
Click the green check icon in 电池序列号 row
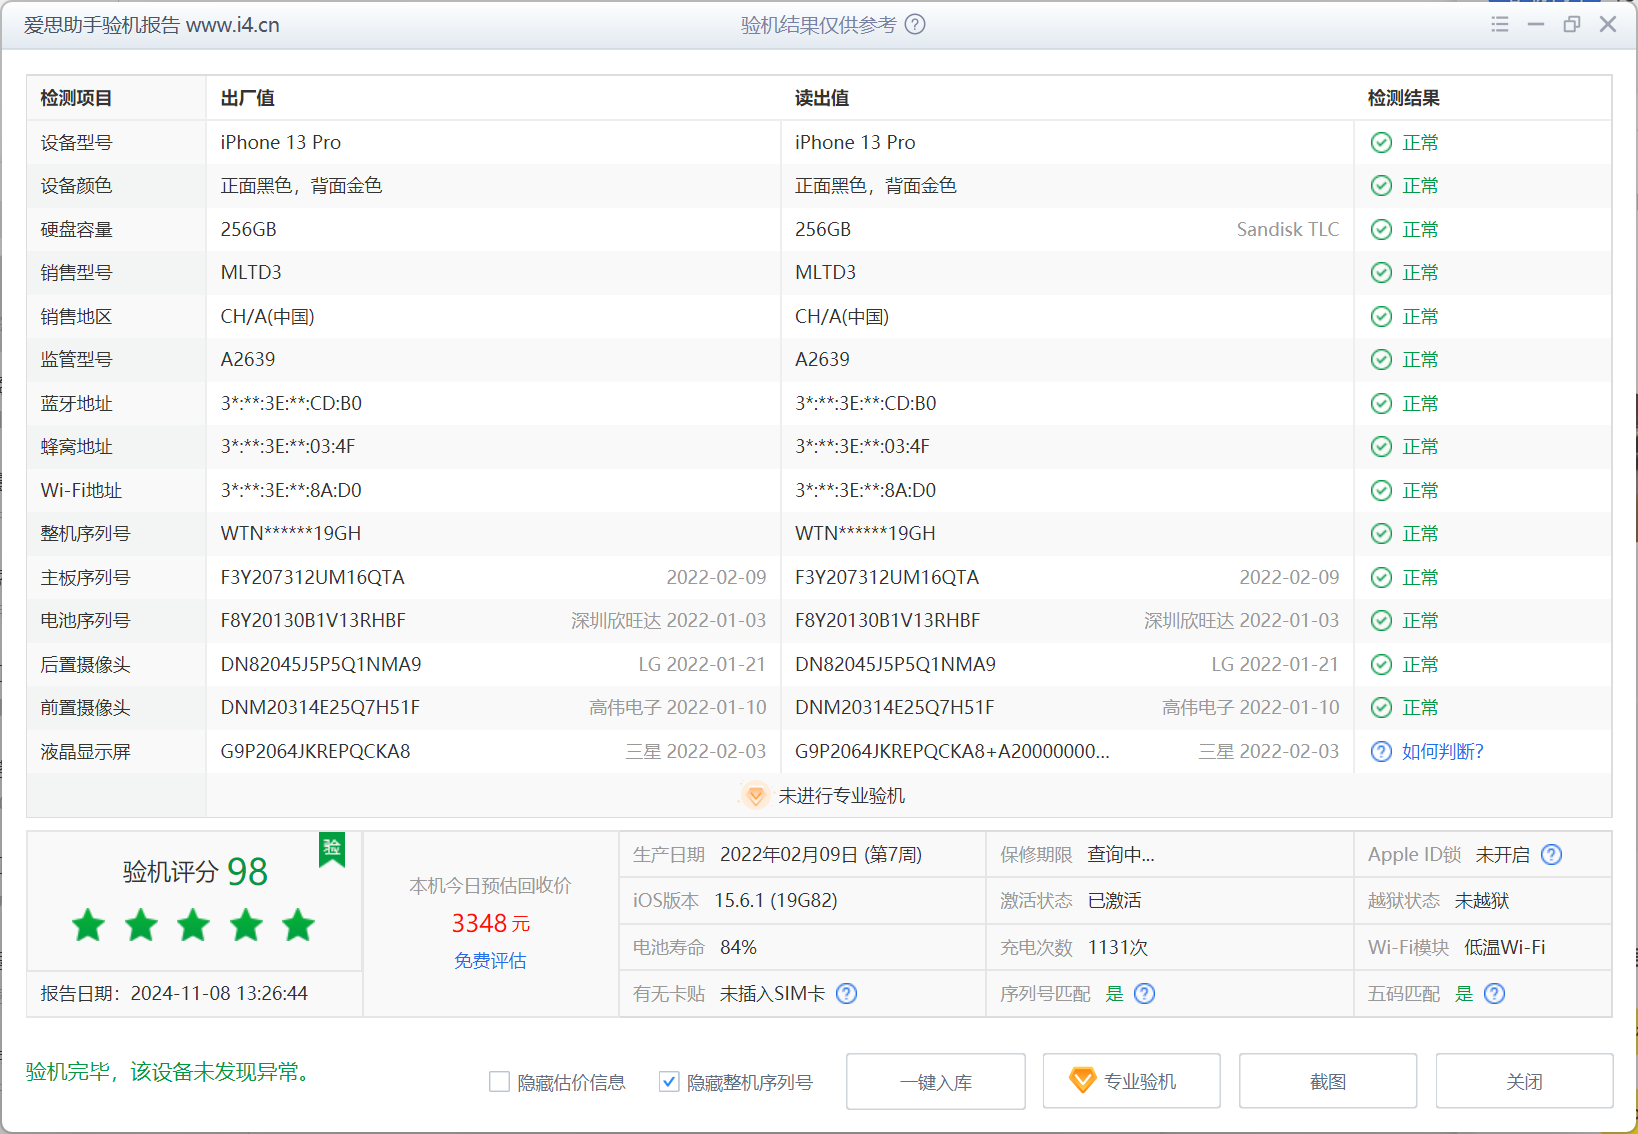pos(1381,621)
